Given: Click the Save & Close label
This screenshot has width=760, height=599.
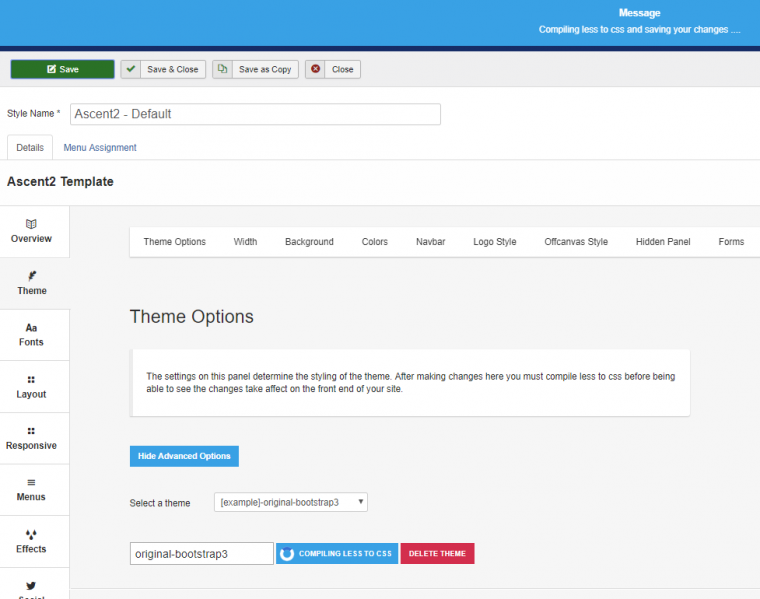Looking at the screenshot, I should 173,69.
